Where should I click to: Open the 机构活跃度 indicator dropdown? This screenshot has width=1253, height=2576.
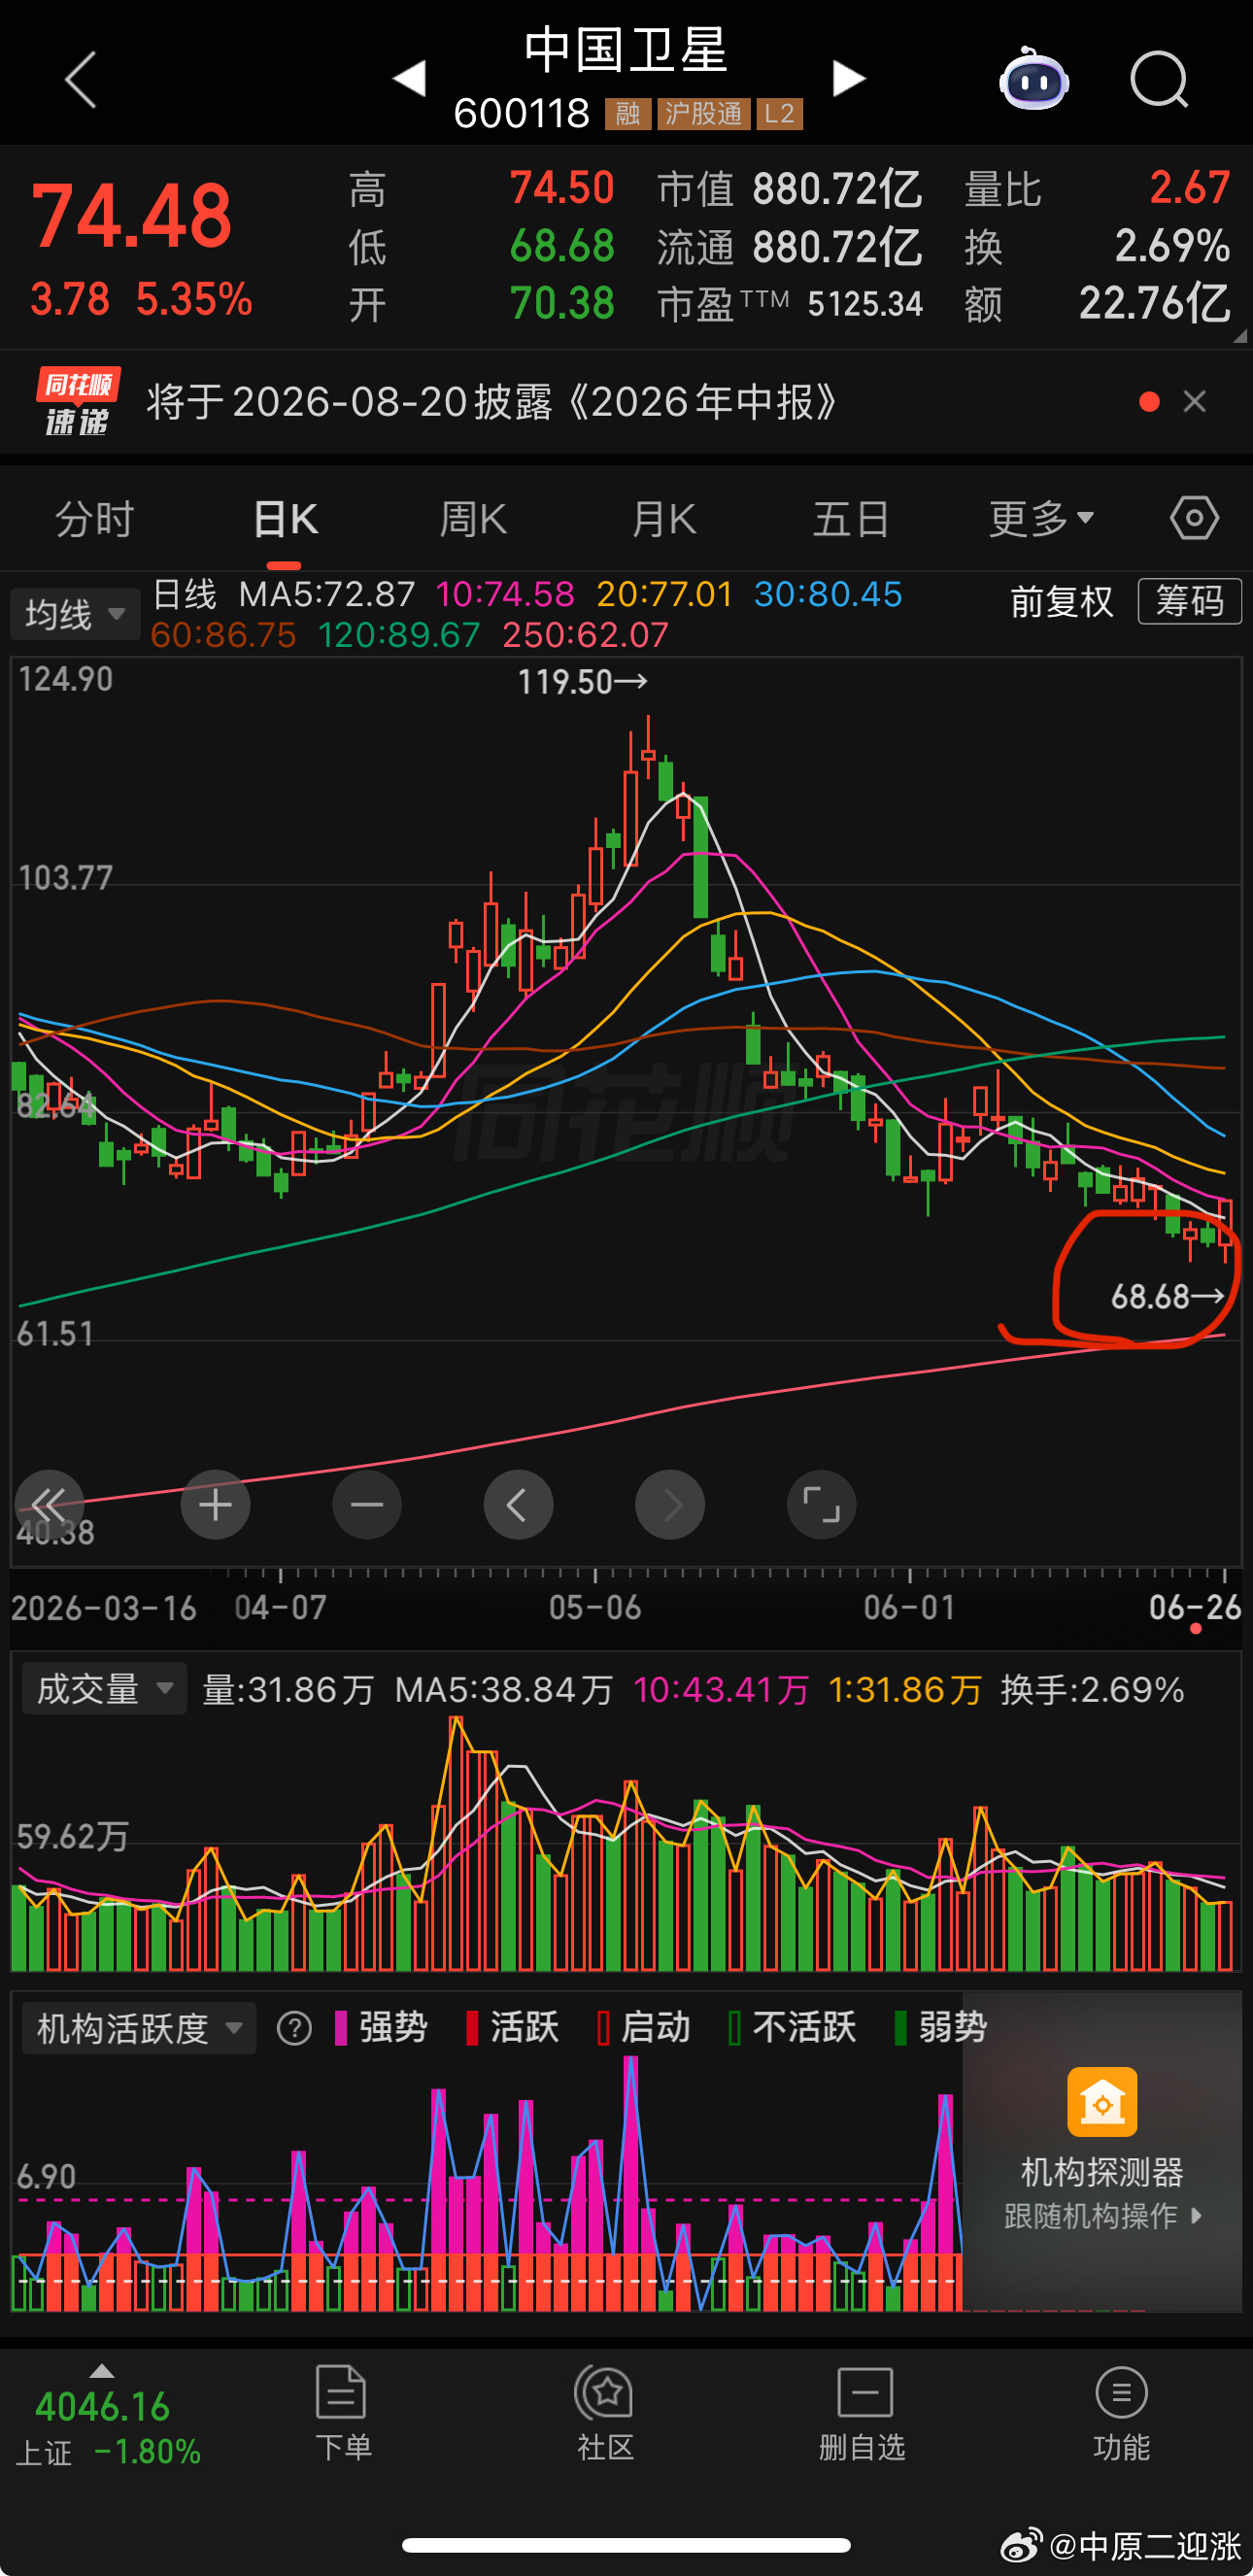point(139,2028)
